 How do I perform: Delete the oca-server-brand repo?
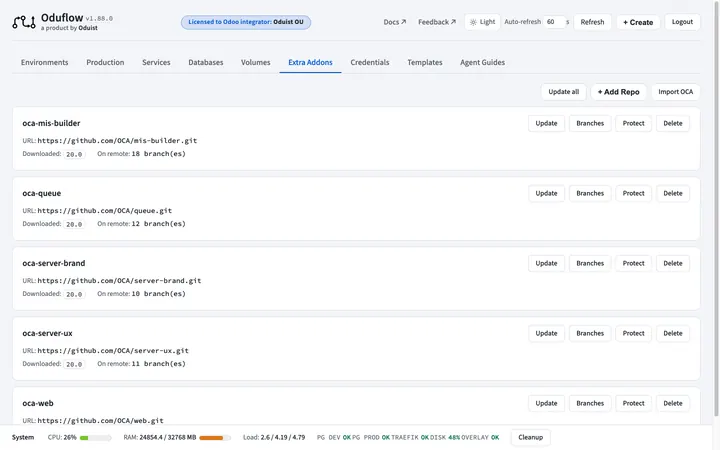click(x=673, y=263)
